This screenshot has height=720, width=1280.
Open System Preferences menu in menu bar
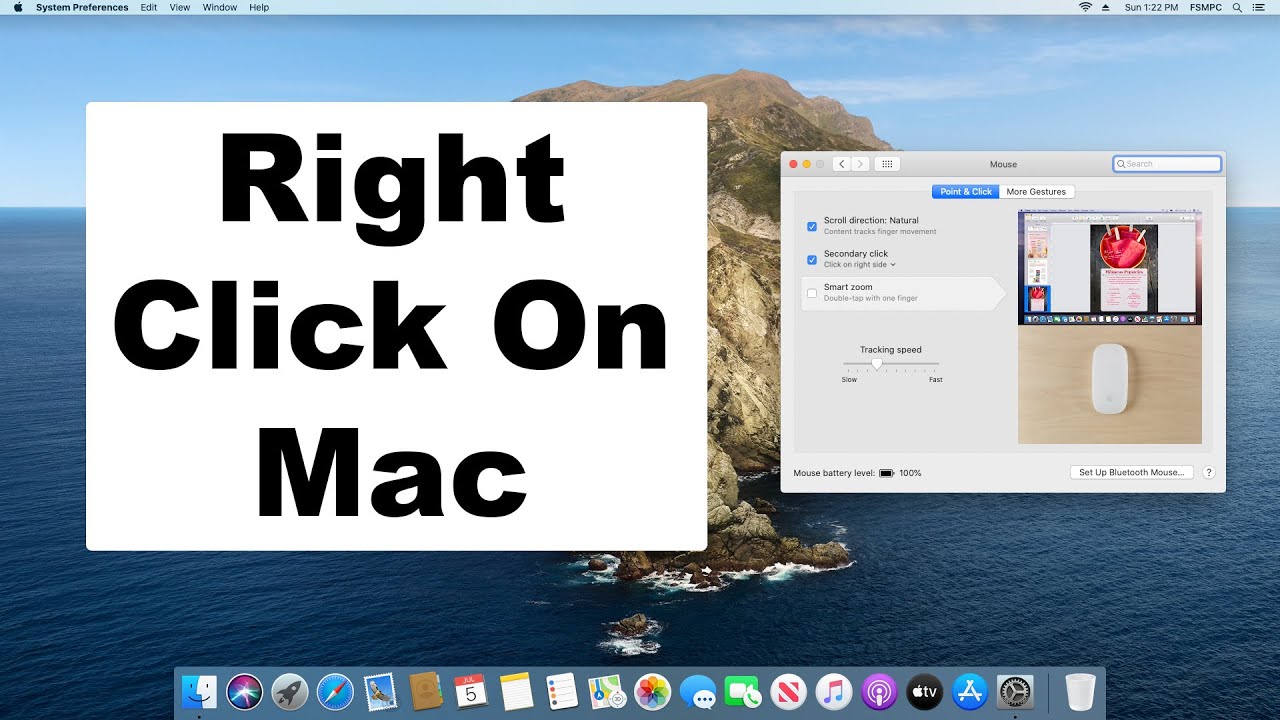point(82,7)
